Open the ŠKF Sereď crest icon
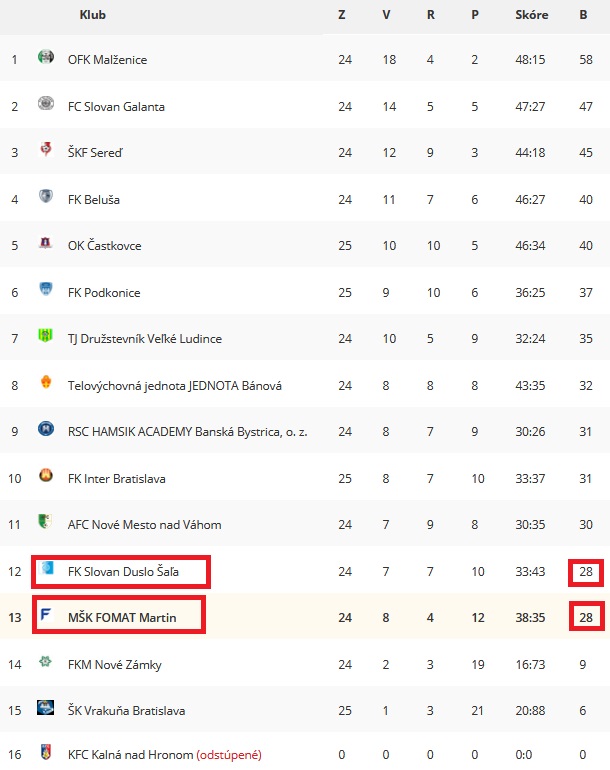This screenshot has width=610, height=770. (46, 149)
